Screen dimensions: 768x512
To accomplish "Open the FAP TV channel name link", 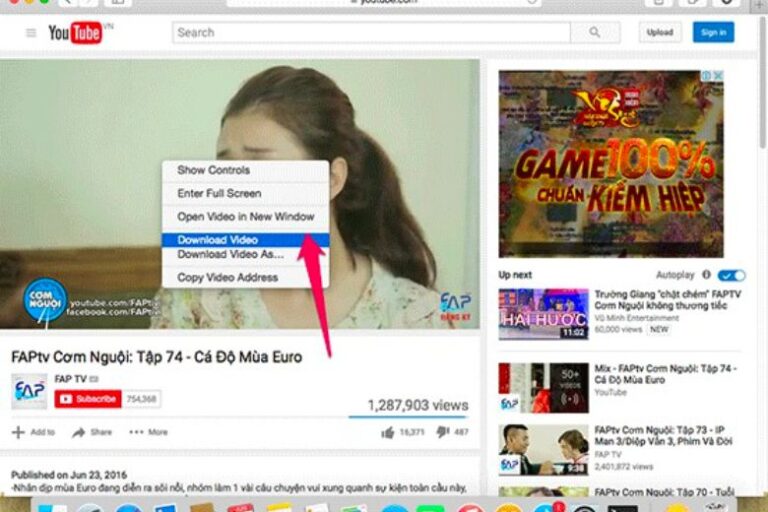I will pos(71,379).
